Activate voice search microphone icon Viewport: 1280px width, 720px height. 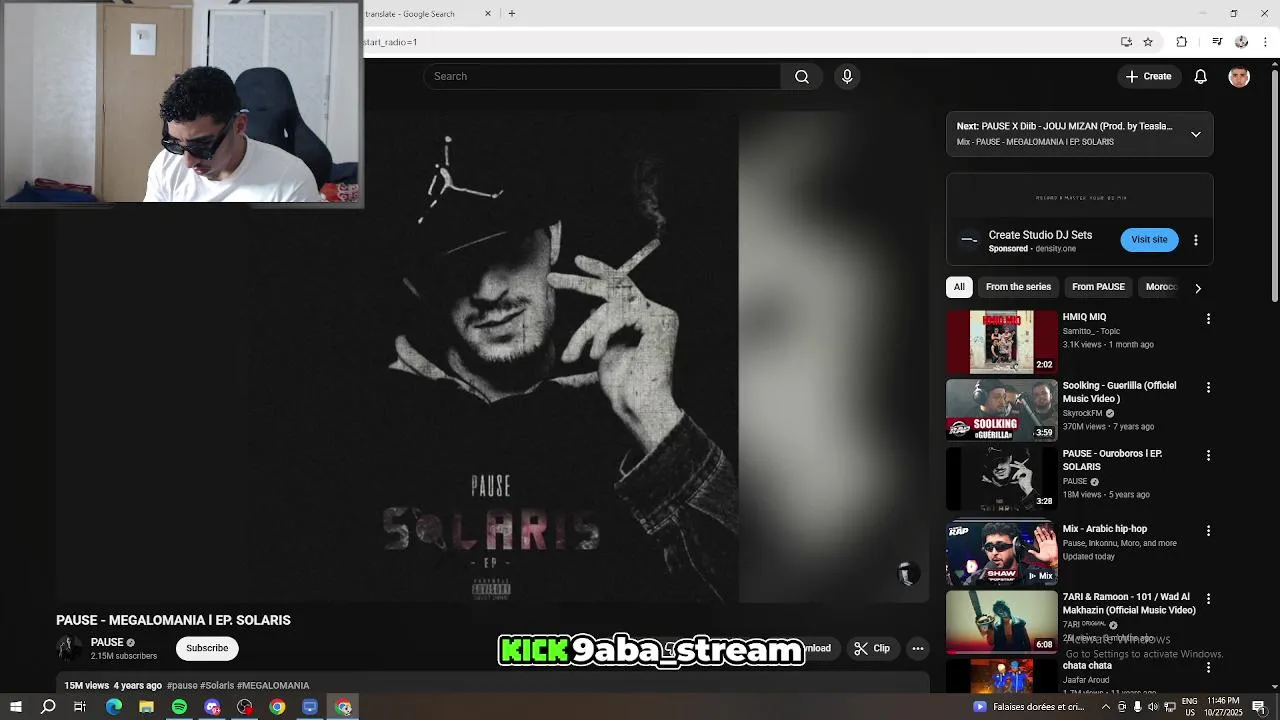[847, 77]
